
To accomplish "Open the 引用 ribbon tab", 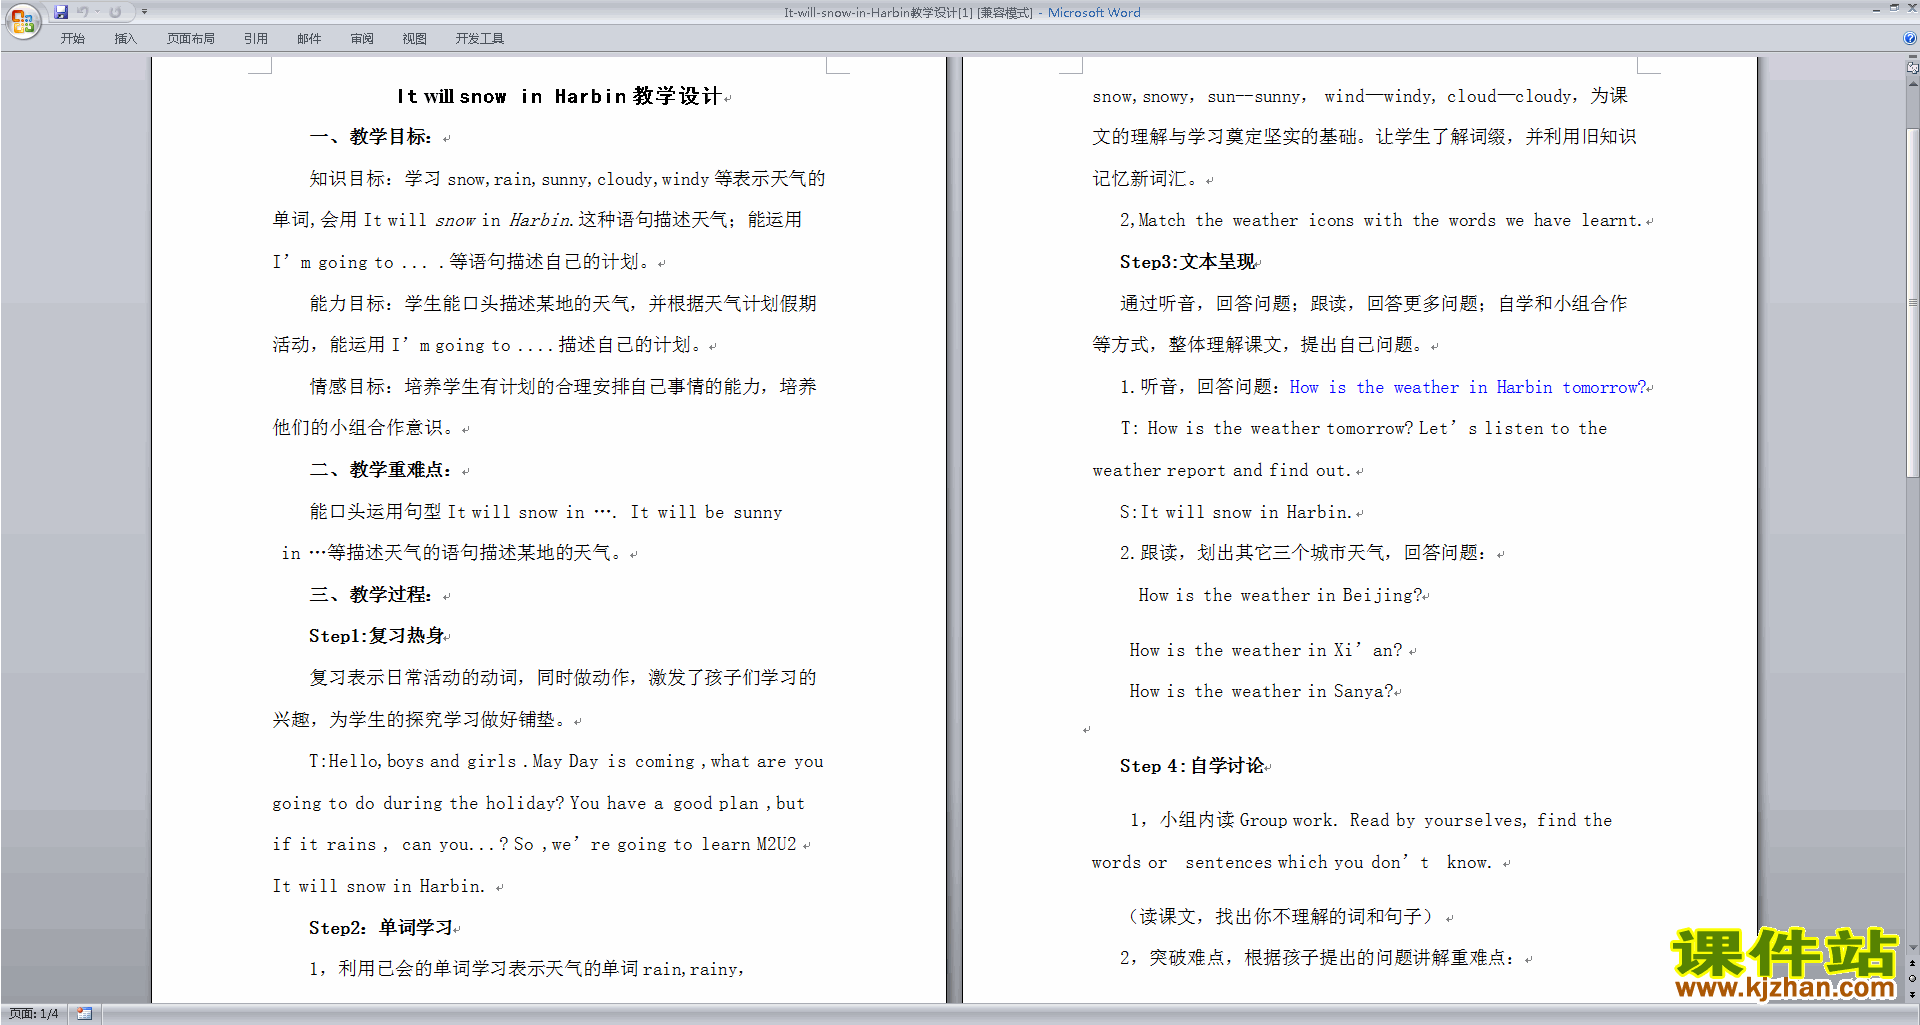I will coord(256,38).
